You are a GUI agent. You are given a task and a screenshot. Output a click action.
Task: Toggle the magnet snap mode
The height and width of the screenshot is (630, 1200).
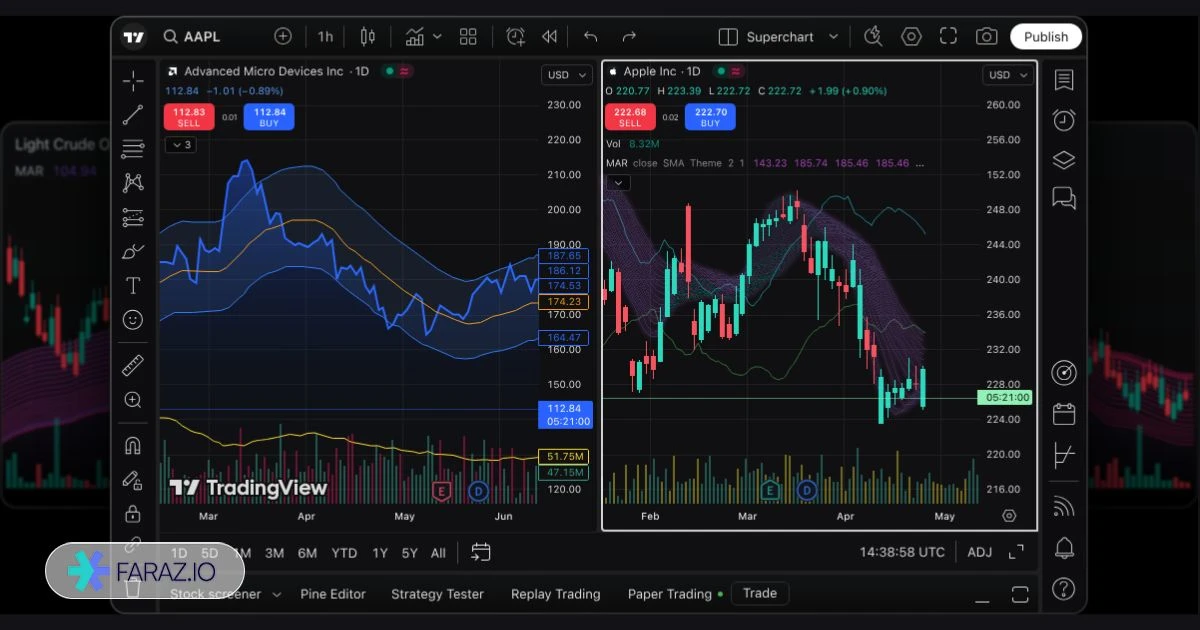pyautogui.click(x=132, y=445)
